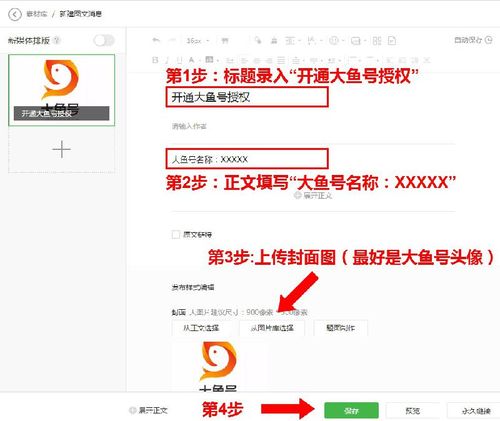The height and width of the screenshot is (421, 500).
Task: Click 展开正文 below the body text
Action: coord(313,195)
